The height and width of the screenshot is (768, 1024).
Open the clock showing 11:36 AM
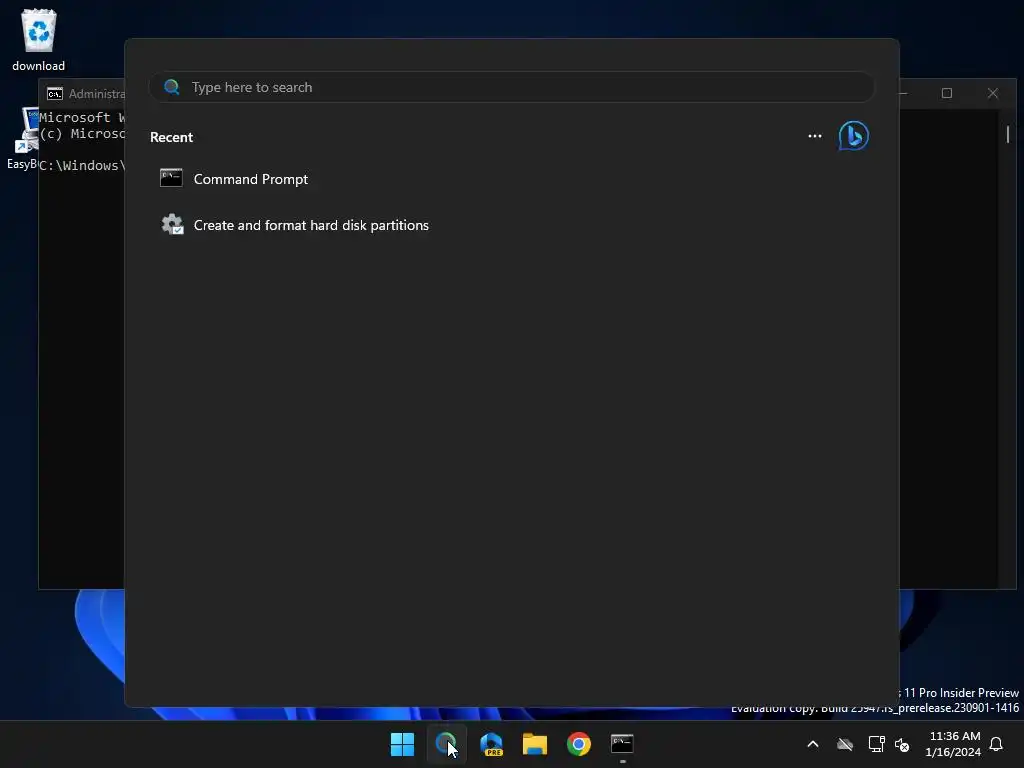[953, 744]
